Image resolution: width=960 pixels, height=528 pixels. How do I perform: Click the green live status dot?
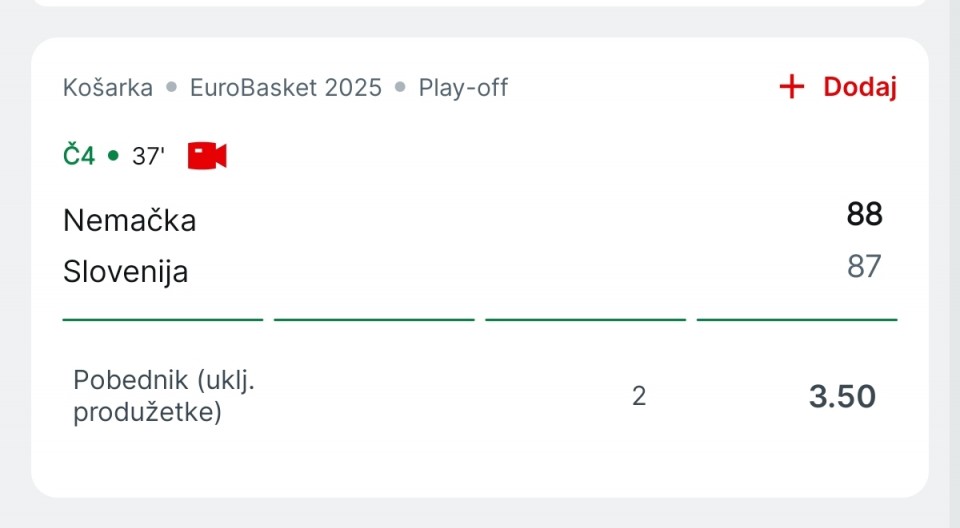click(113, 156)
